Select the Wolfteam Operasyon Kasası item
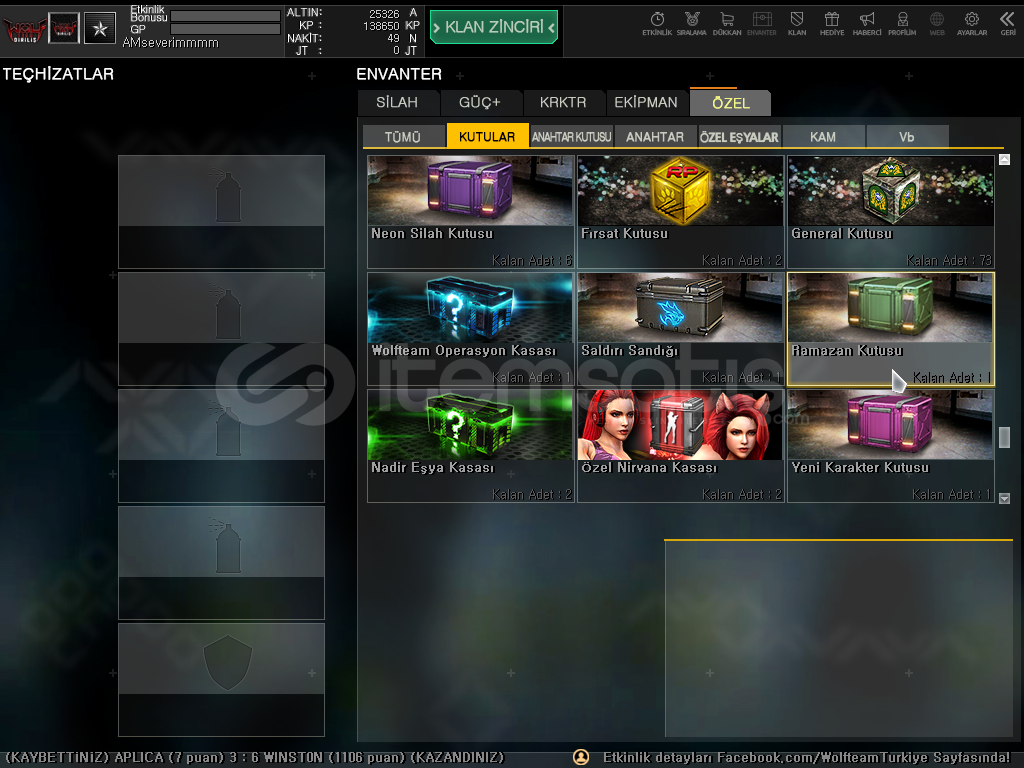Image resolution: width=1024 pixels, height=768 pixels. point(470,328)
